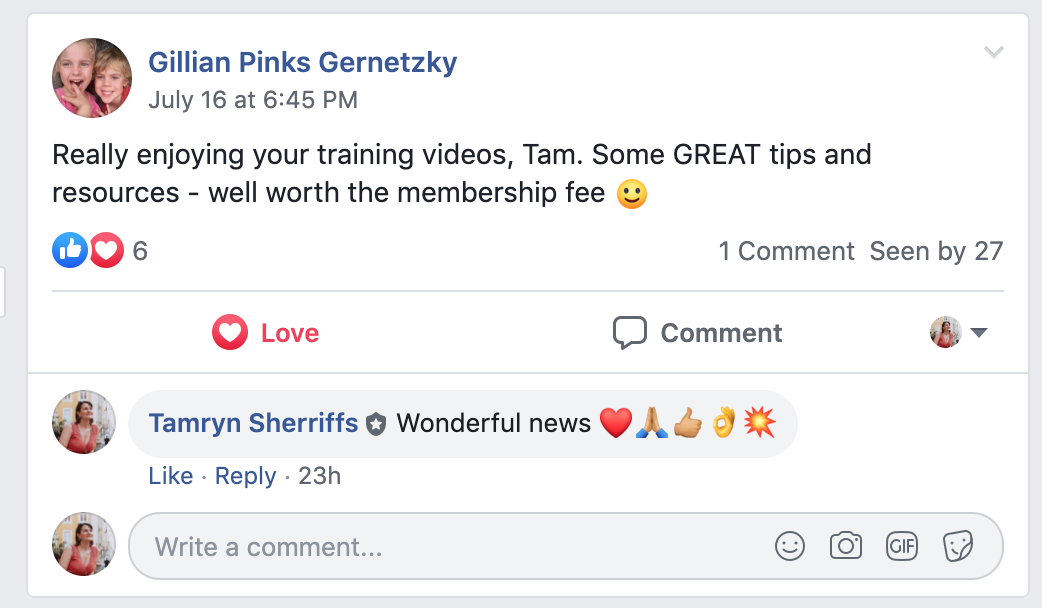The image size is (1042, 608).
Task: Toggle the Love reaction on the post
Action: pos(266,332)
